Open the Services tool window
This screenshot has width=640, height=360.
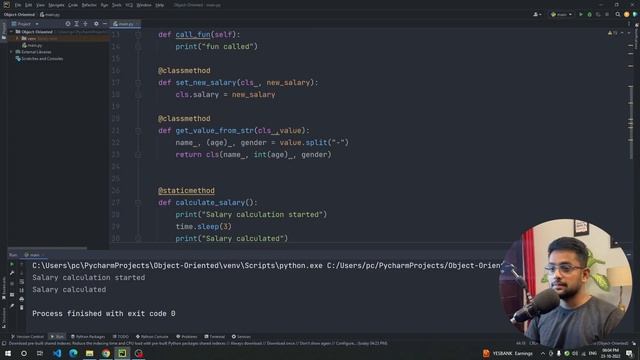coord(241,337)
